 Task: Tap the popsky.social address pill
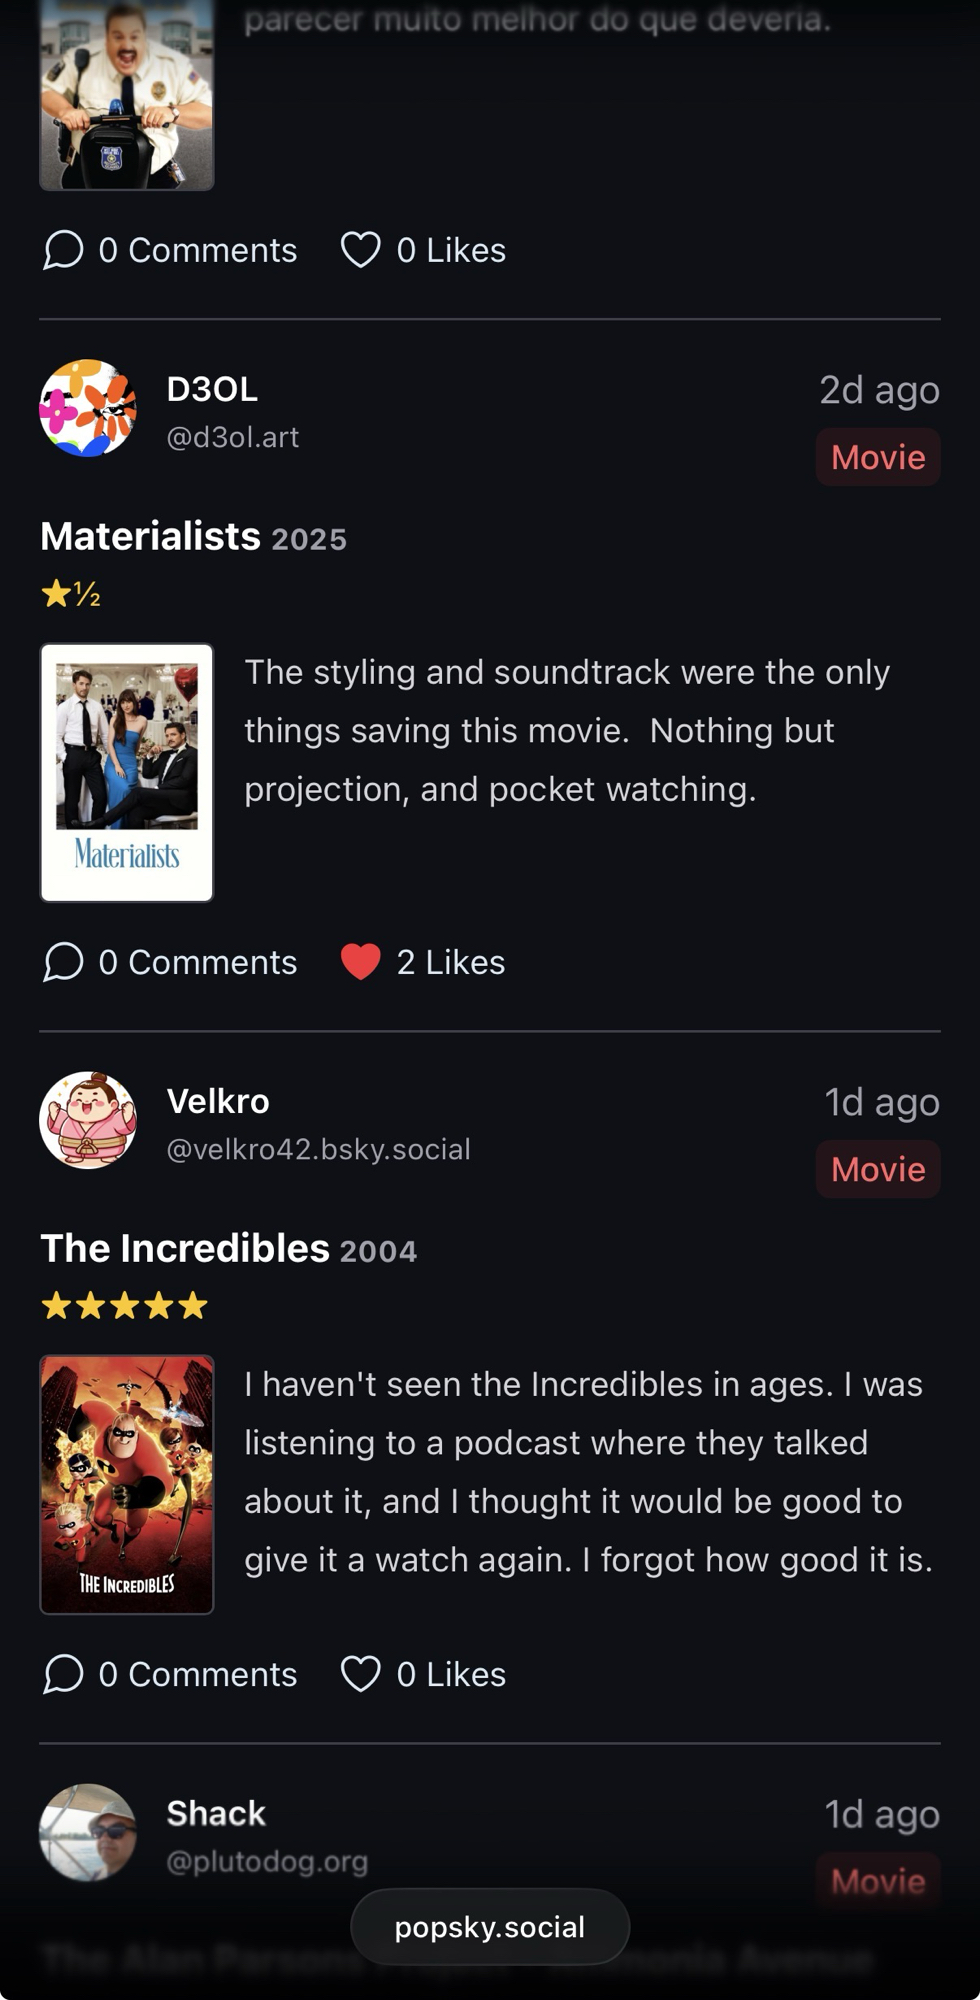[490, 1927]
